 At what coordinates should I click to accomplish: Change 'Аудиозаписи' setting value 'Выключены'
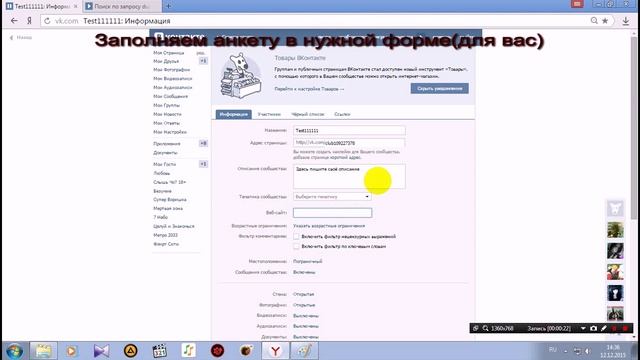click(x=306, y=327)
